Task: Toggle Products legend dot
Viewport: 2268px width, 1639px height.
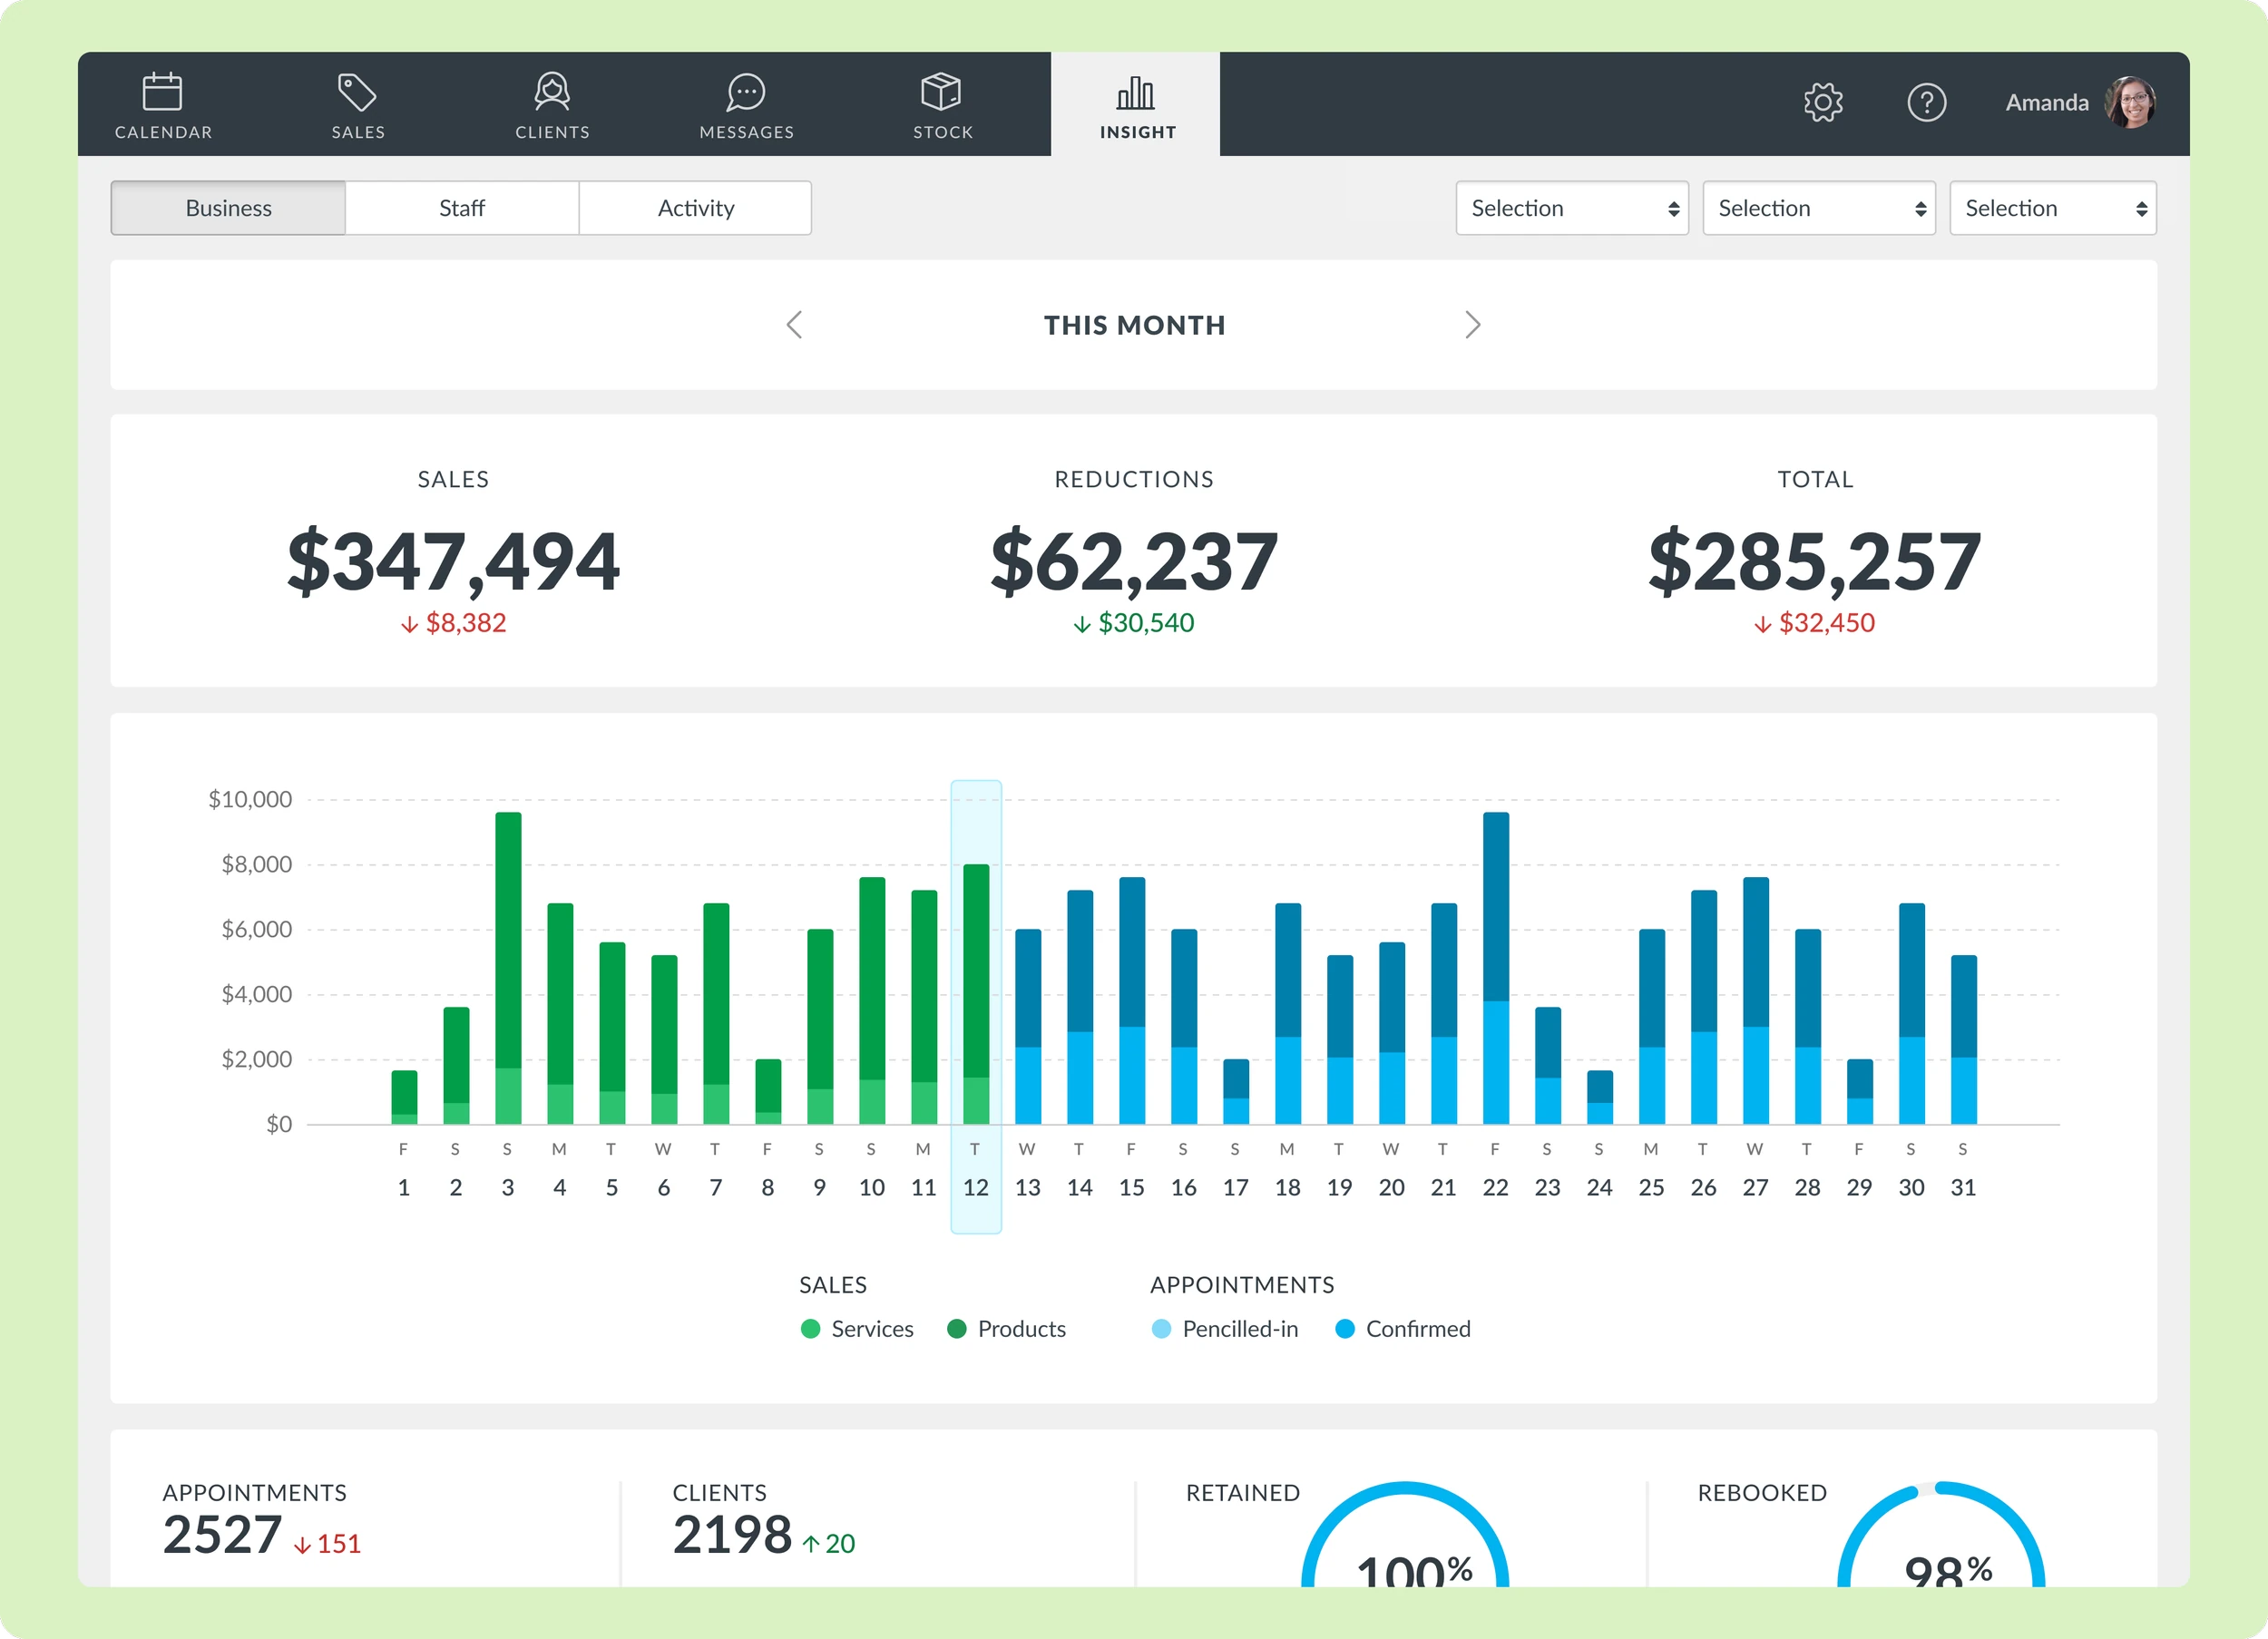Action: click(x=957, y=1329)
